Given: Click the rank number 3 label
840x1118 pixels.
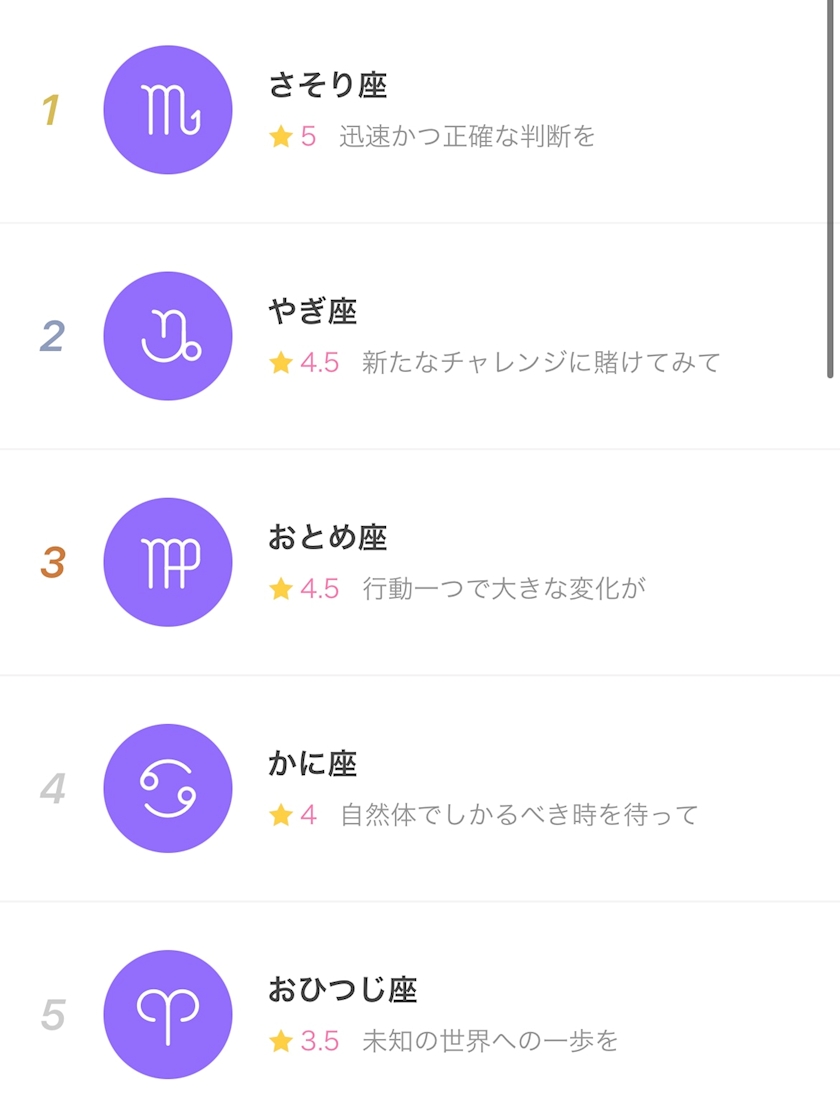Looking at the screenshot, I should (x=52, y=562).
